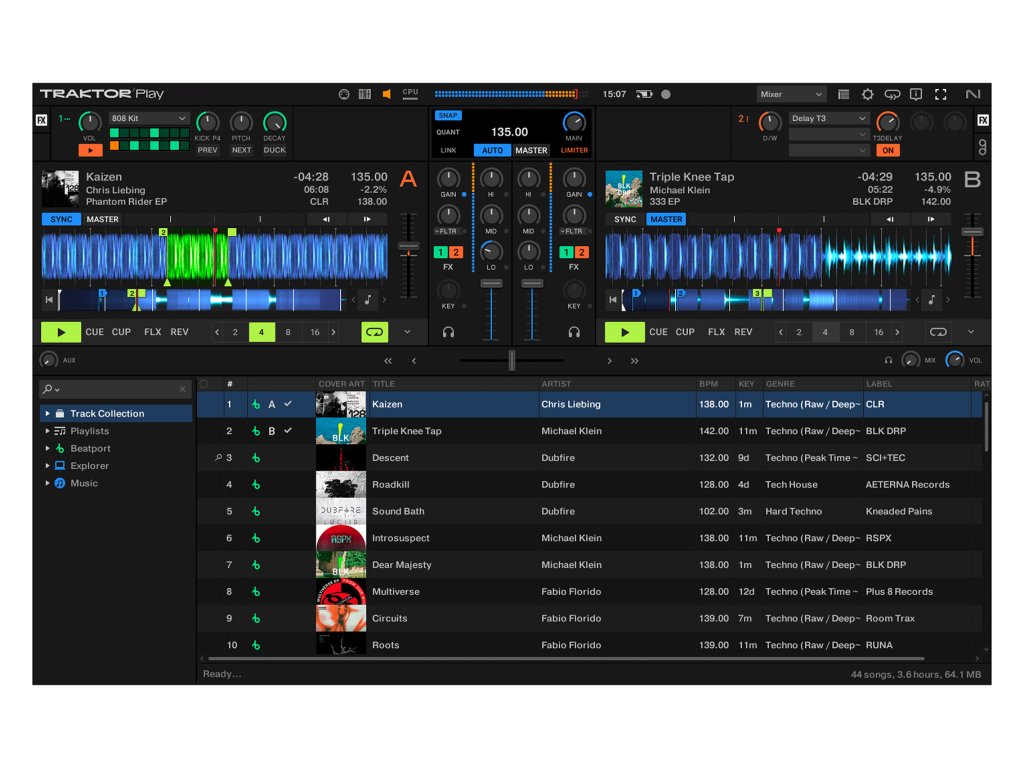
Task: Open the Mixer layout dropdown
Action: [790, 94]
